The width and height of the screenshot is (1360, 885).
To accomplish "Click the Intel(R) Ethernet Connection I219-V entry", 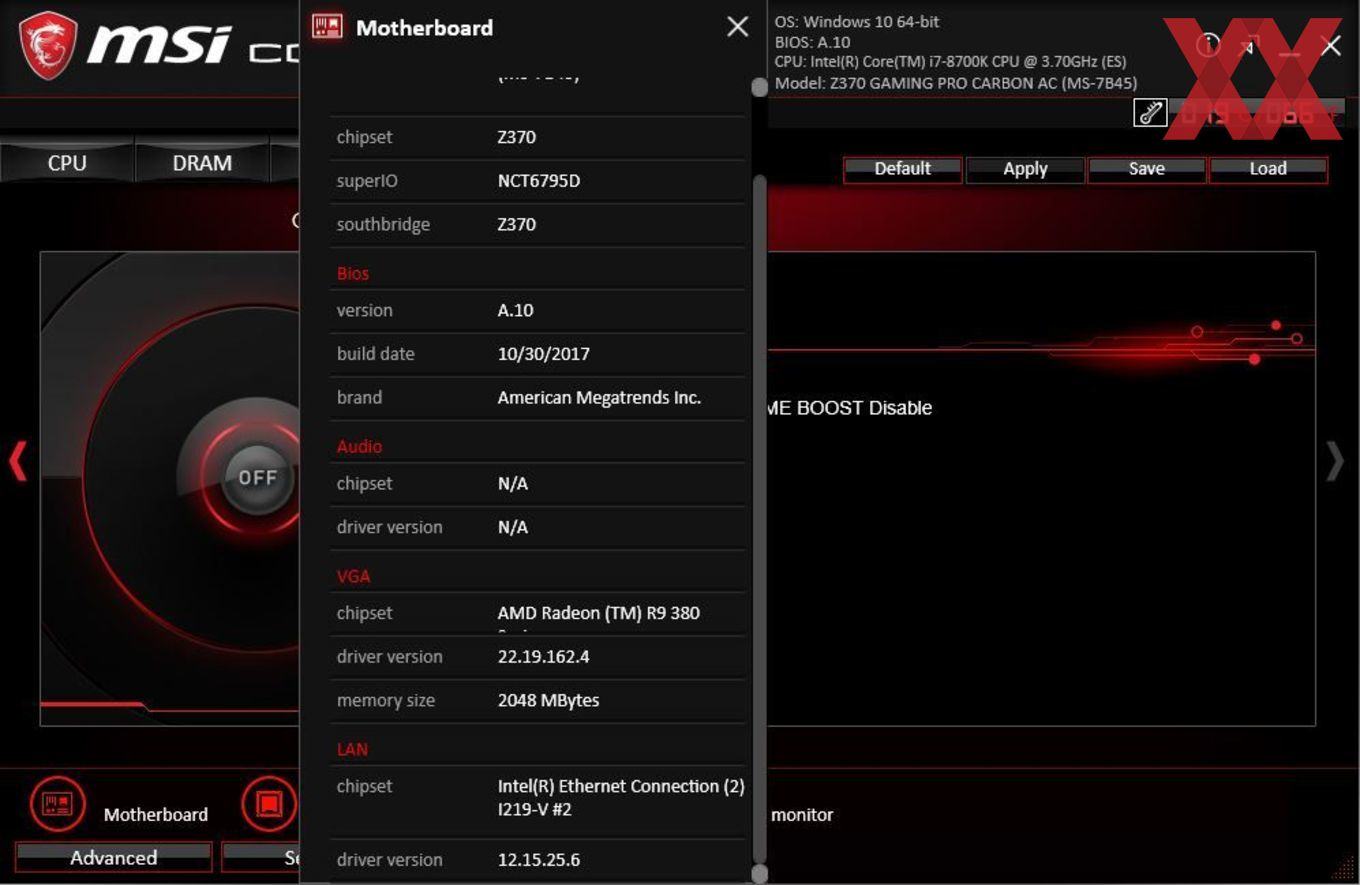I will [621, 797].
